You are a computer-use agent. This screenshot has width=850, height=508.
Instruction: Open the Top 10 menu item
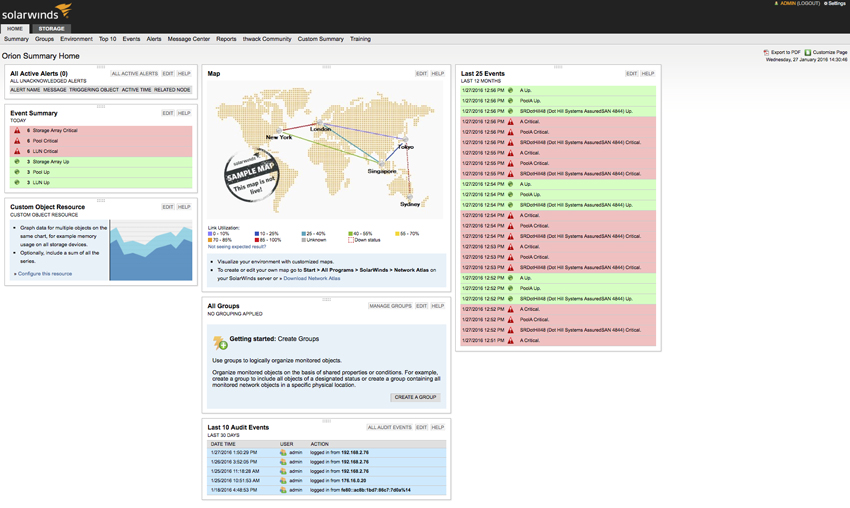click(x=107, y=39)
